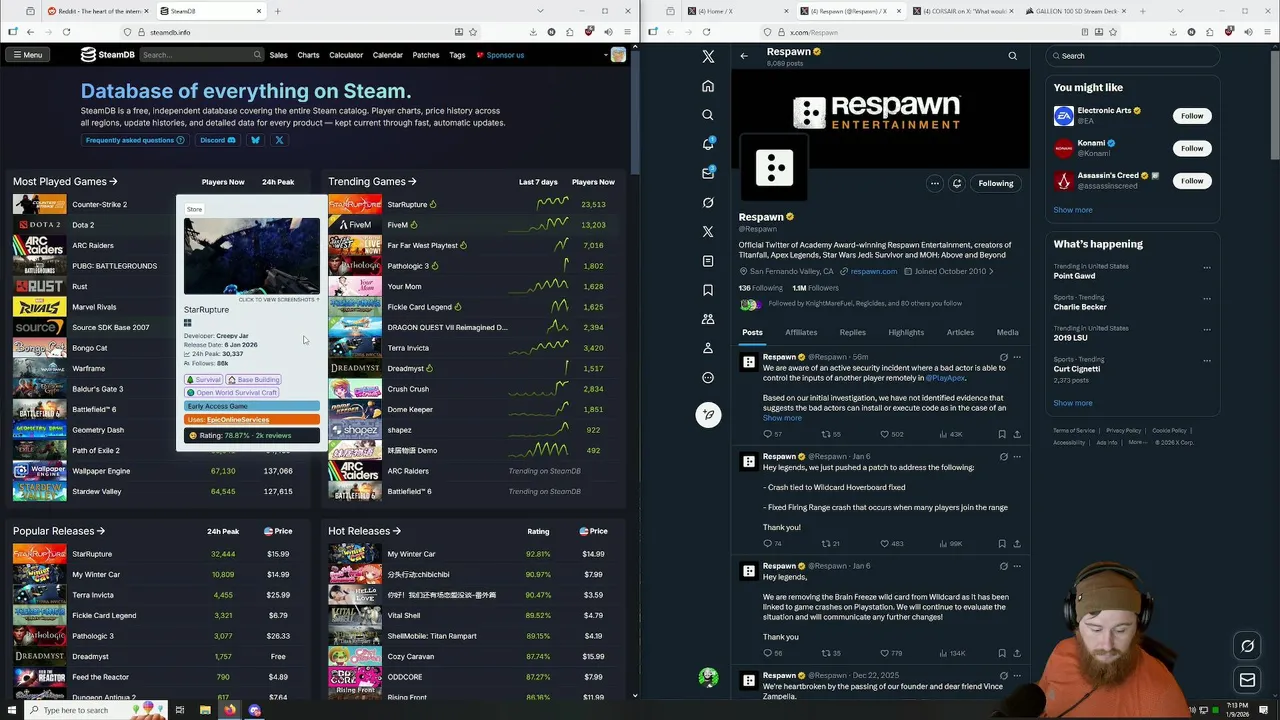The image size is (1280, 720).
Task: Open X Notifications bell icon
Action: (708, 144)
